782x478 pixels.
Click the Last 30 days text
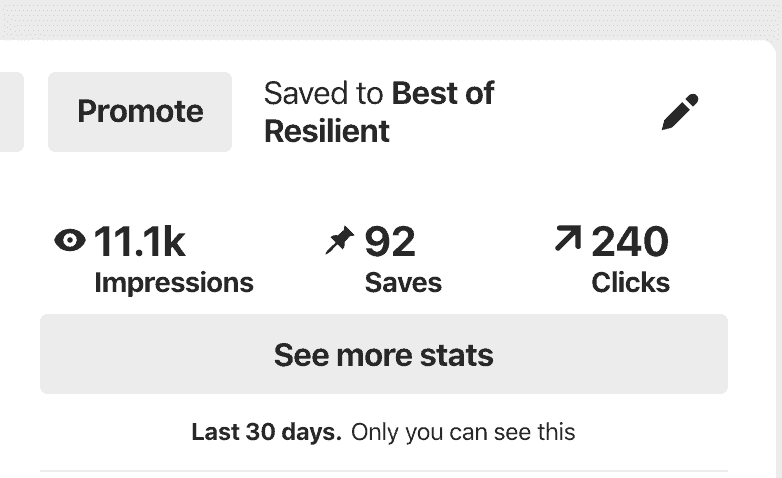[266, 433]
